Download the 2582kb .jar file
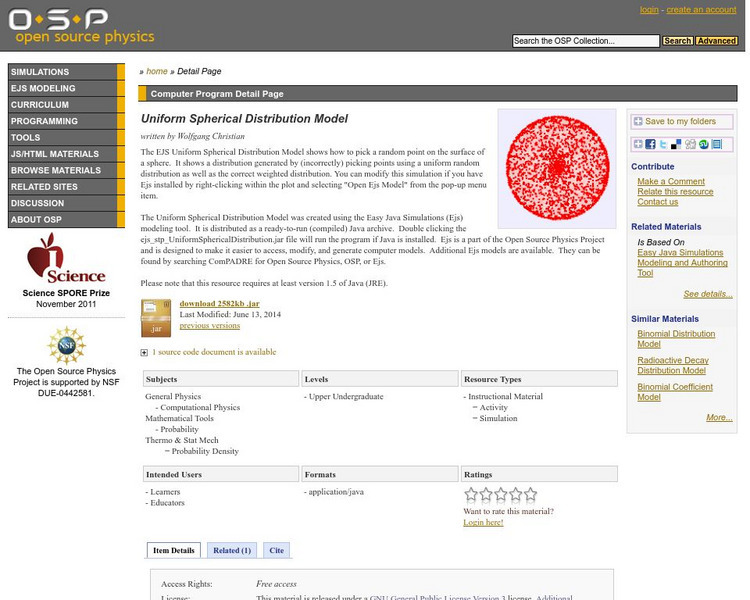The width and height of the screenshot is (750, 600). [220, 303]
